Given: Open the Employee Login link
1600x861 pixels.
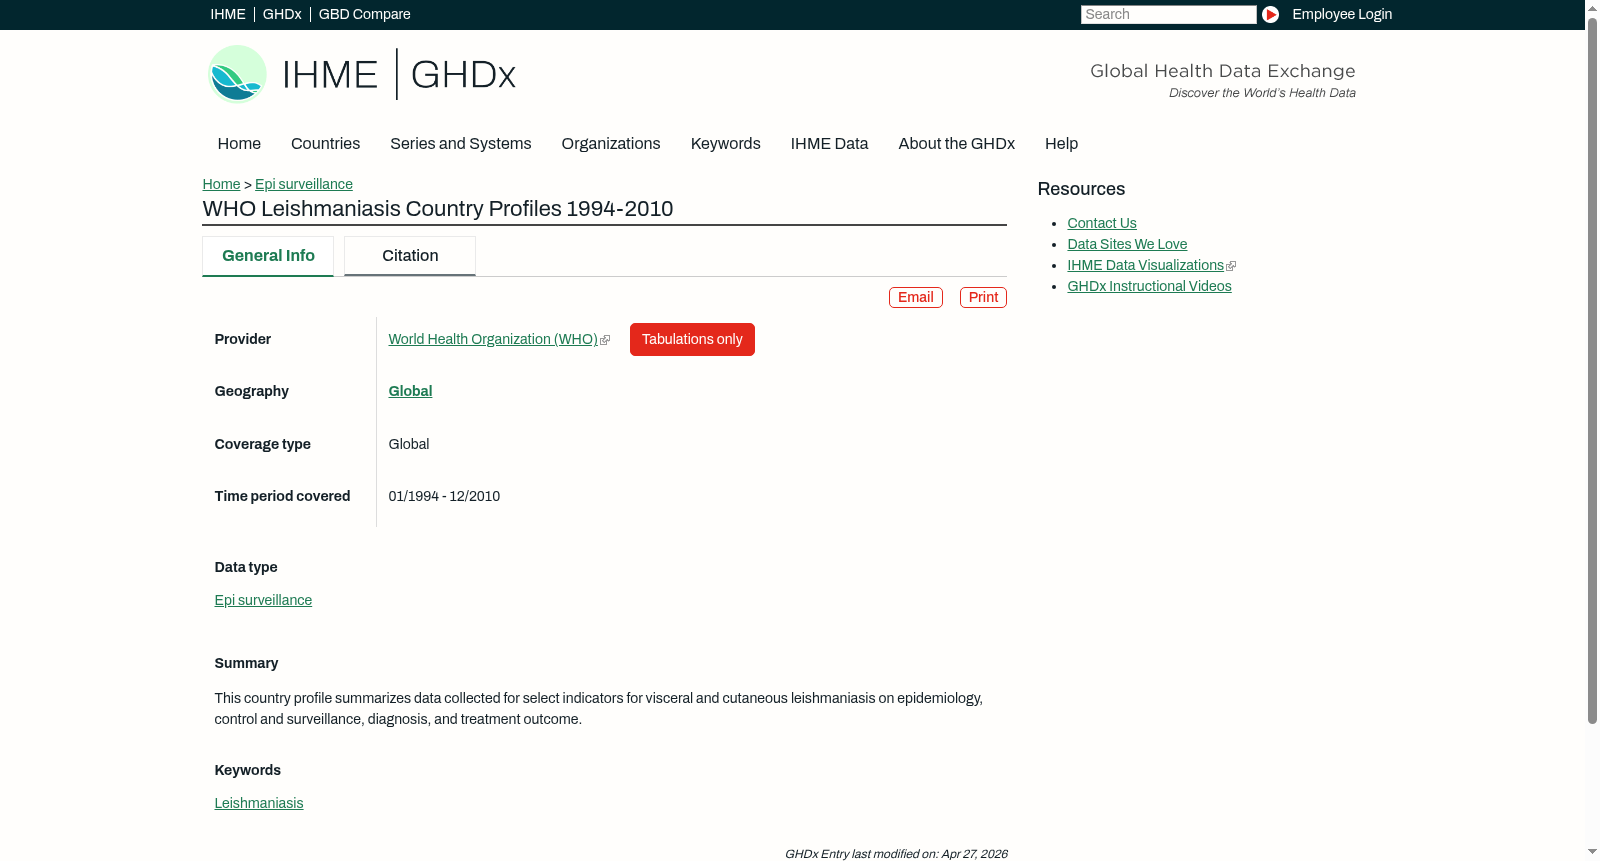Looking at the screenshot, I should [x=1342, y=14].
